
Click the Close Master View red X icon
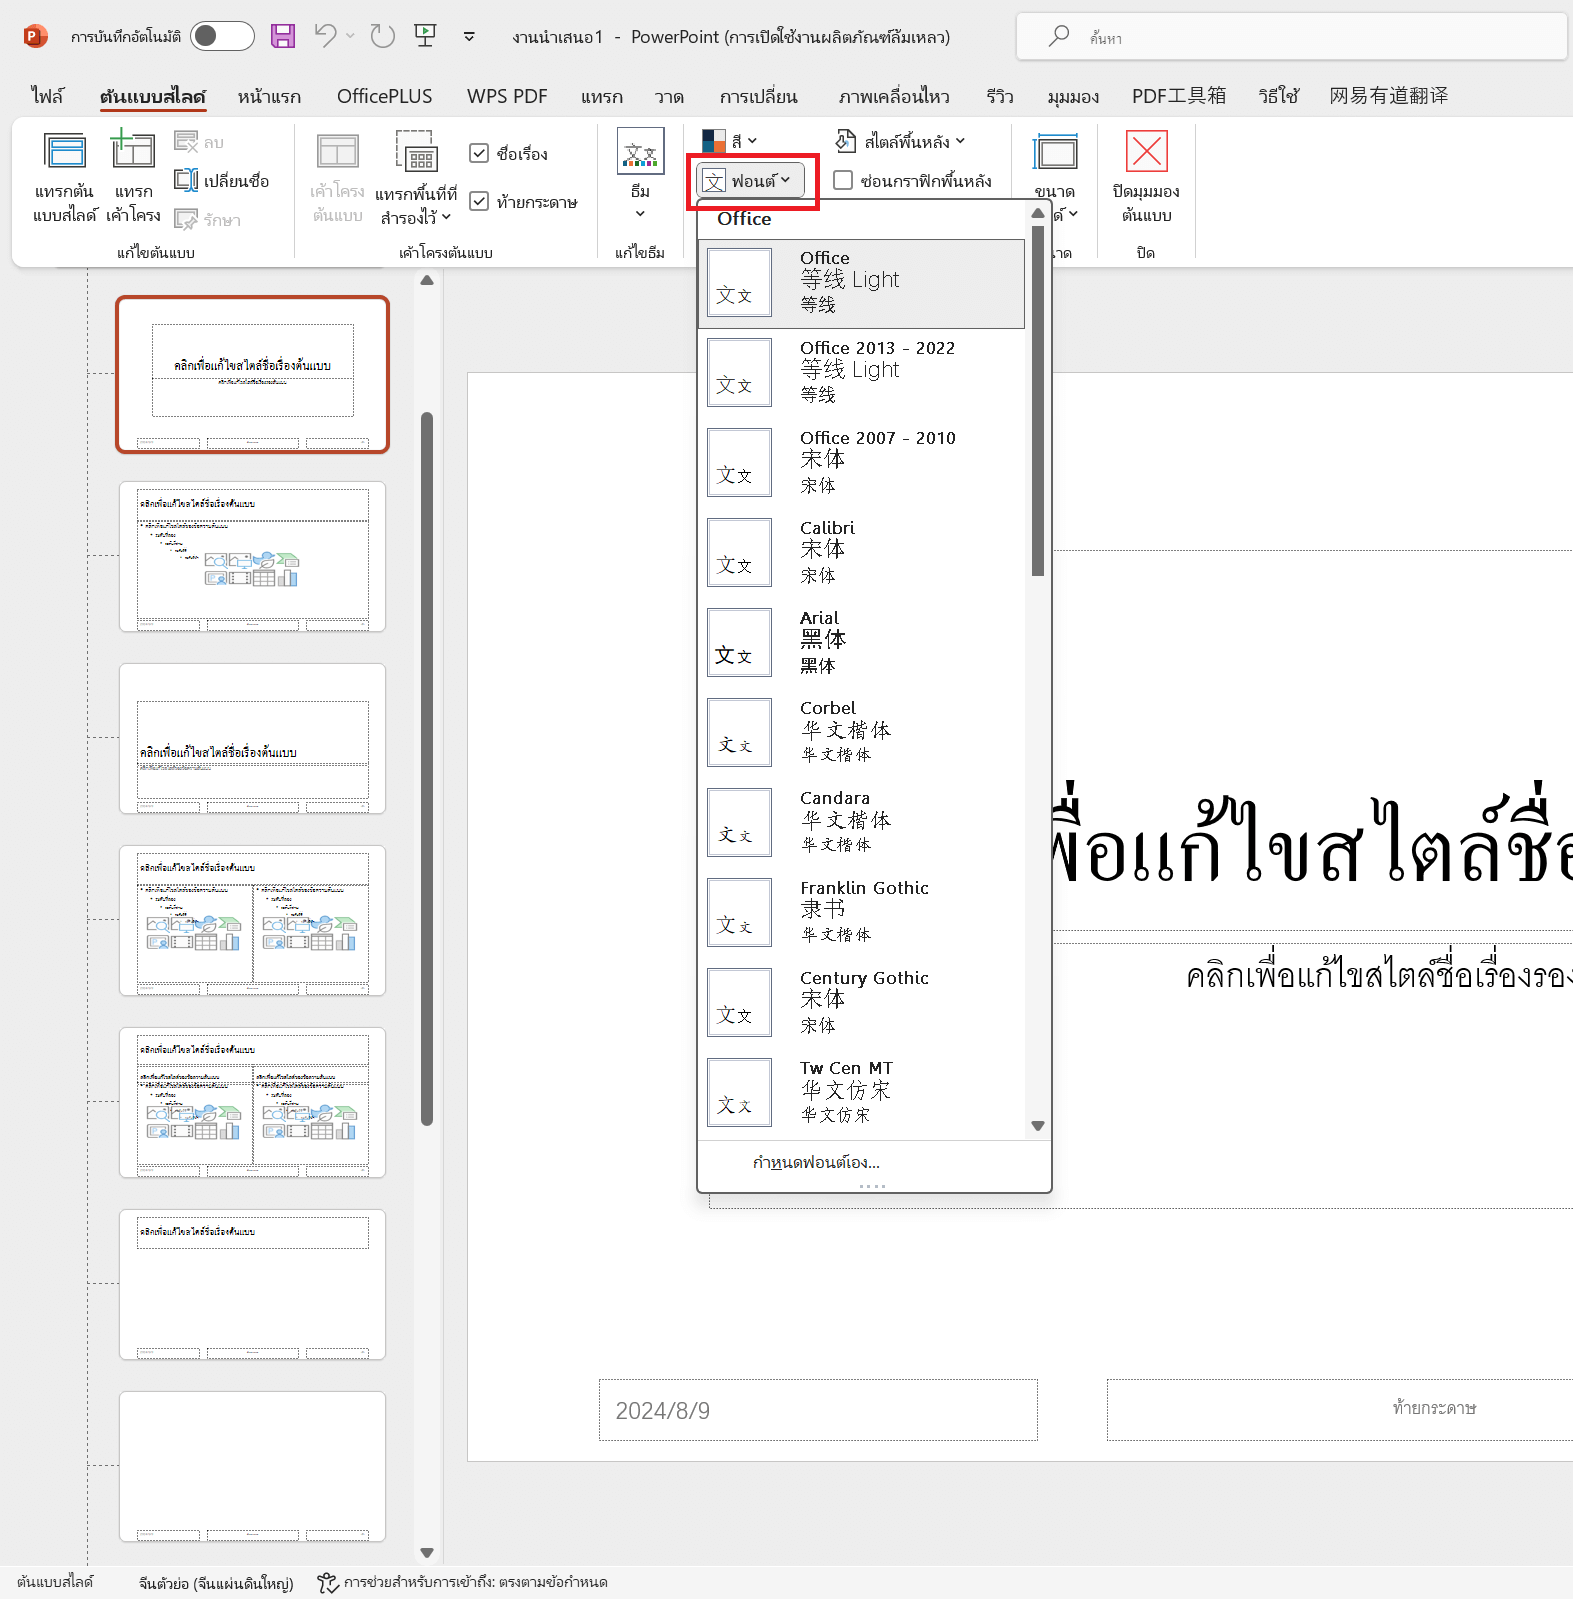click(1146, 151)
